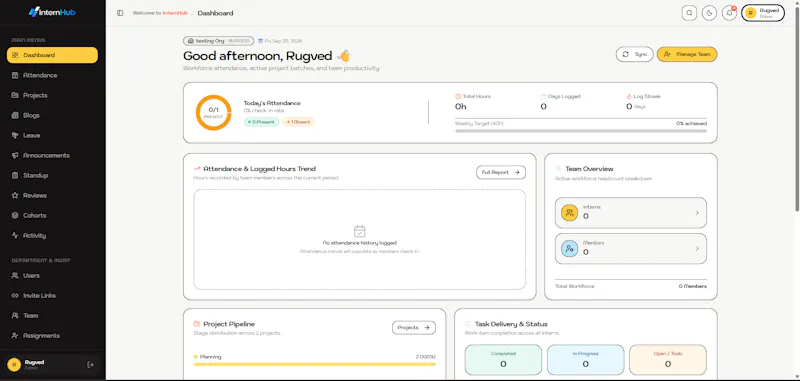This screenshot has height=381, width=800.
Task: Open the search icon button
Action: (x=689, y=13)
